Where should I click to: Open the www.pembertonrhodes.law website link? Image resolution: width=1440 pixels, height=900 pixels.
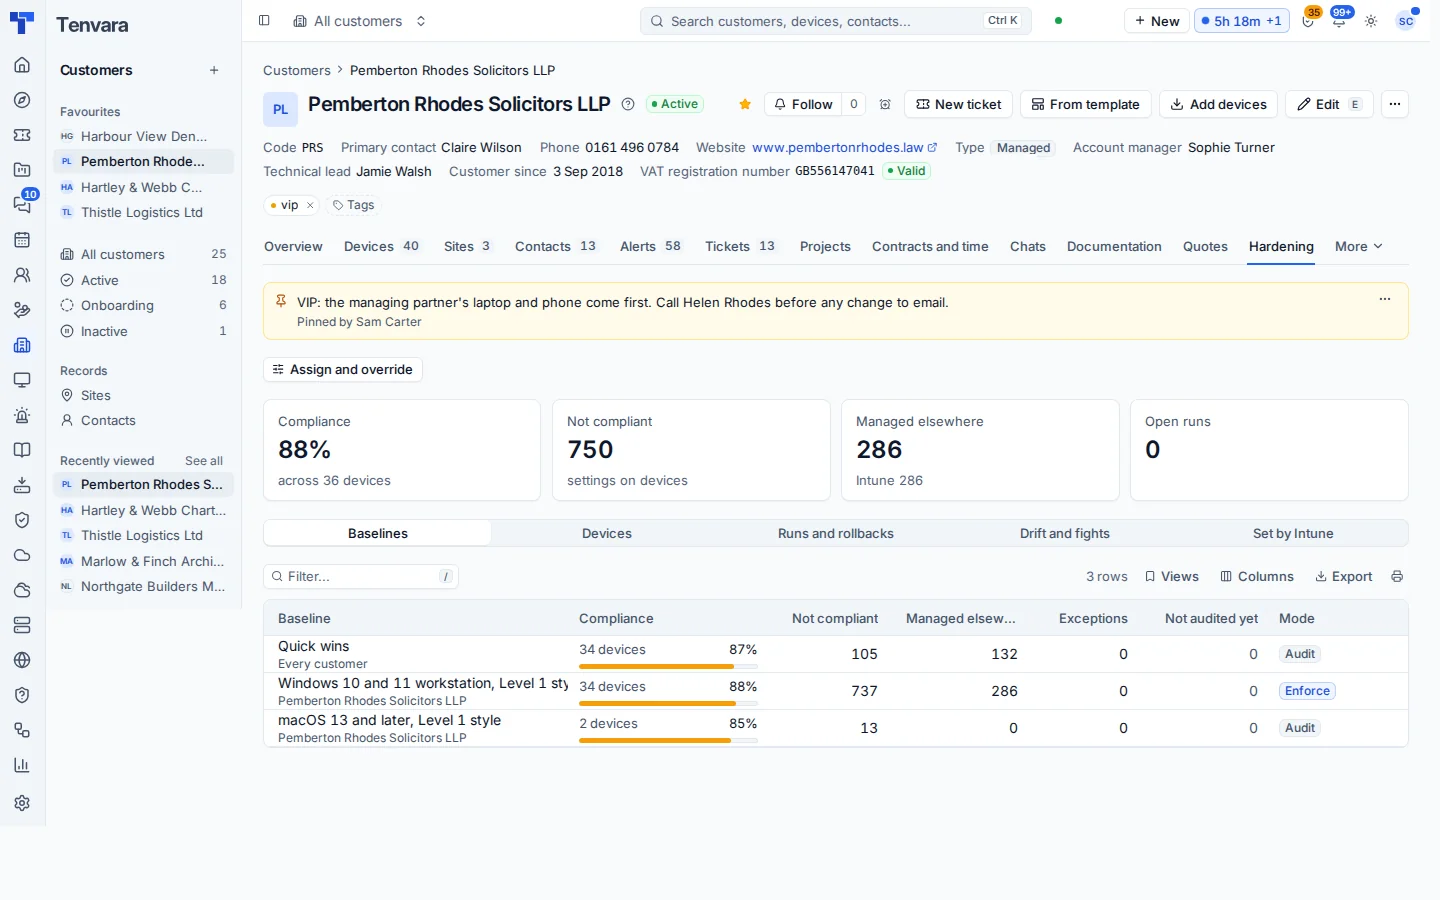pos(844,147)
